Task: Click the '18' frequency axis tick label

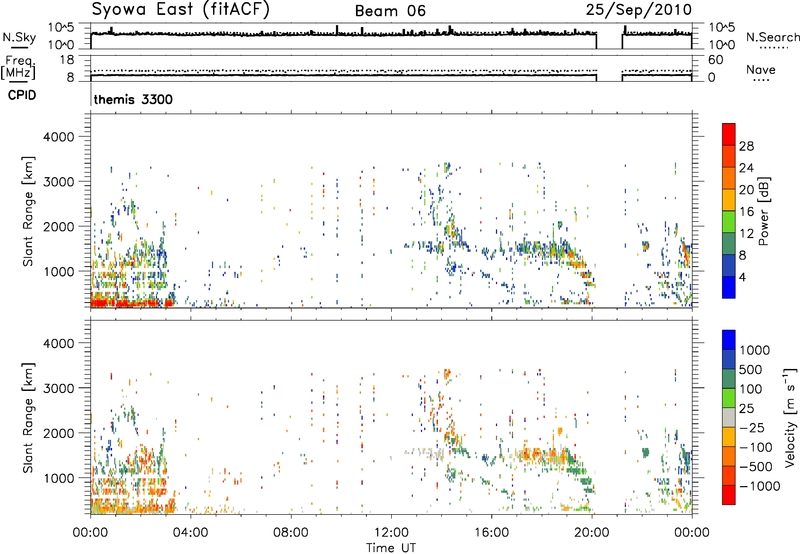Action: click(66, 60)
